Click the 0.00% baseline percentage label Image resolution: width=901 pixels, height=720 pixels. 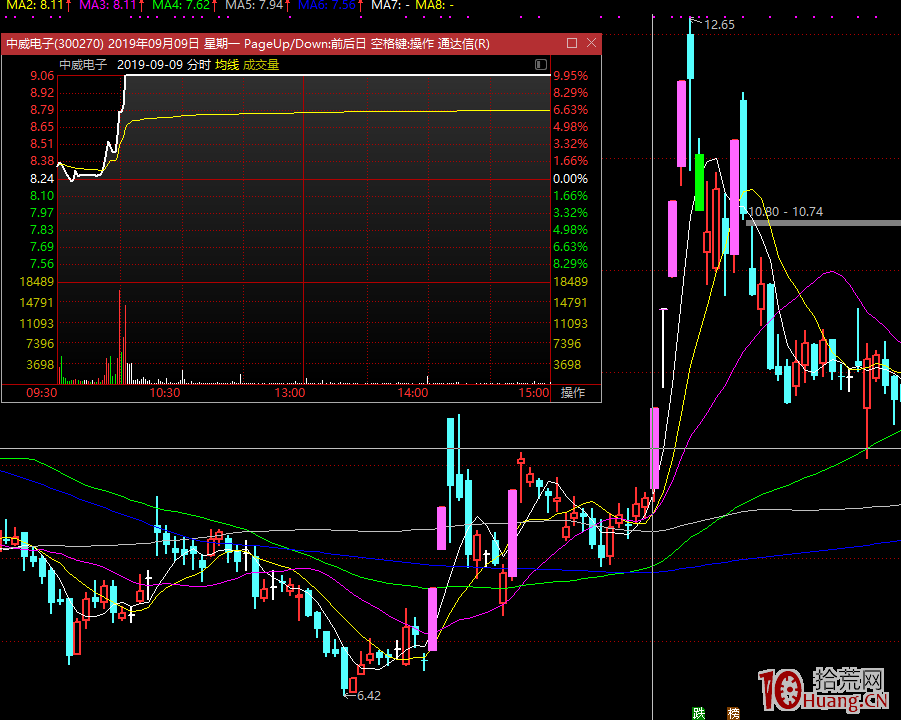point(570,179)
